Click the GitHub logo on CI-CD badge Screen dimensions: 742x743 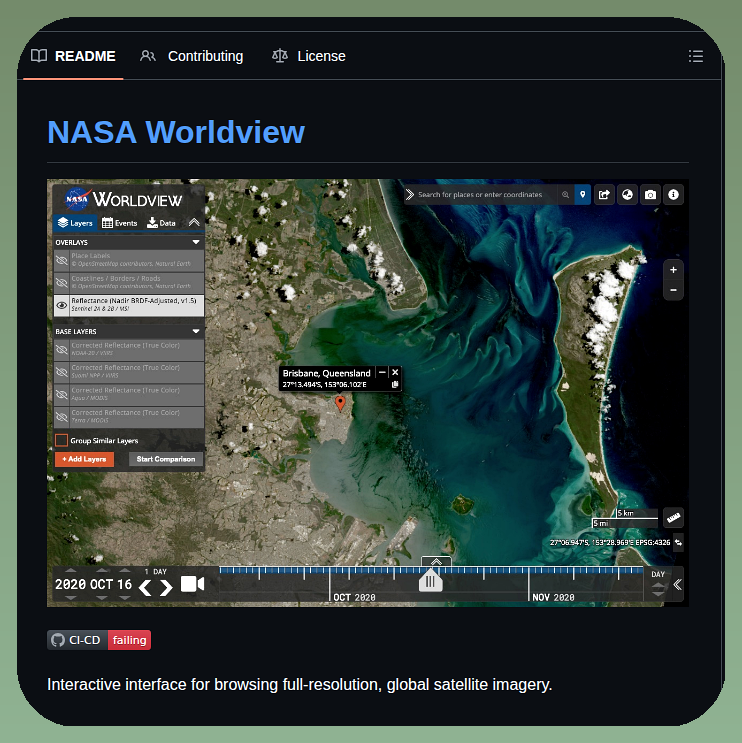(x=58, y=640)
